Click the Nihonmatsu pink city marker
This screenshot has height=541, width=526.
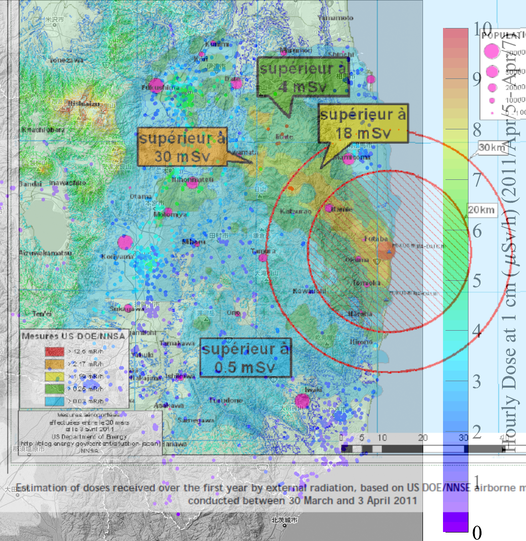pyautogui.click(x=192, y=183)
